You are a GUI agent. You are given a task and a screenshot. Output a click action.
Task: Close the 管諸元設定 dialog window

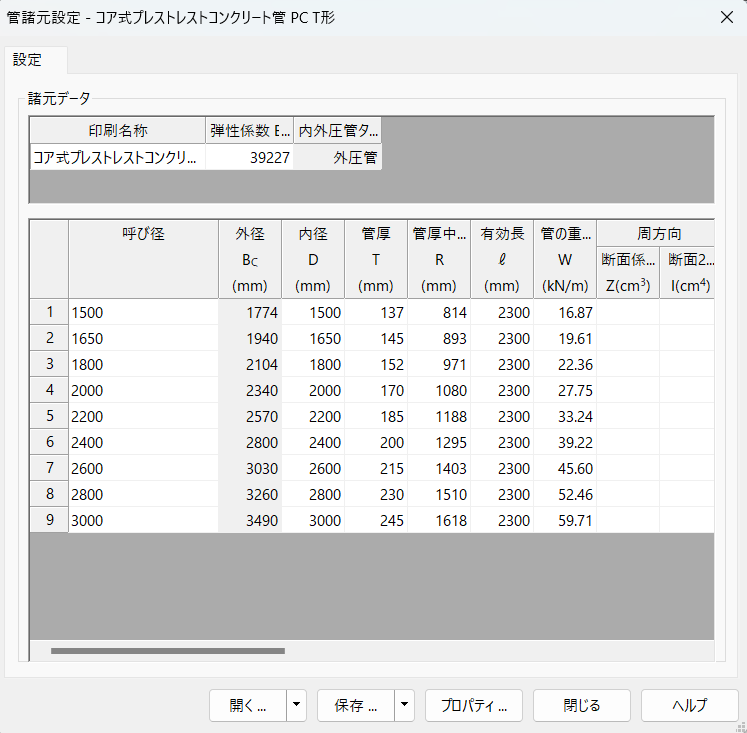click(725, 17)
